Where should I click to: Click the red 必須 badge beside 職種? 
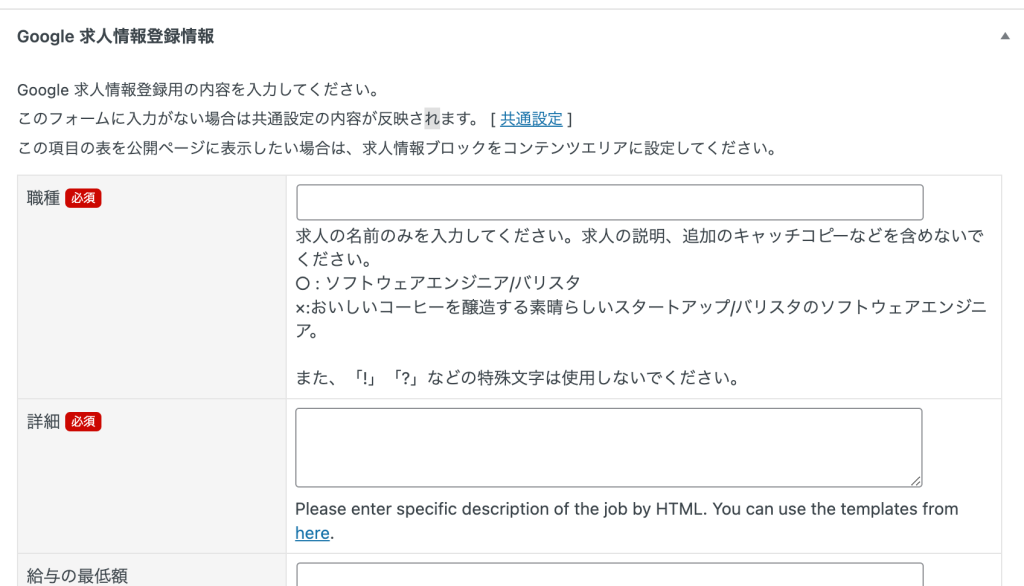click(x=83, y=198)
